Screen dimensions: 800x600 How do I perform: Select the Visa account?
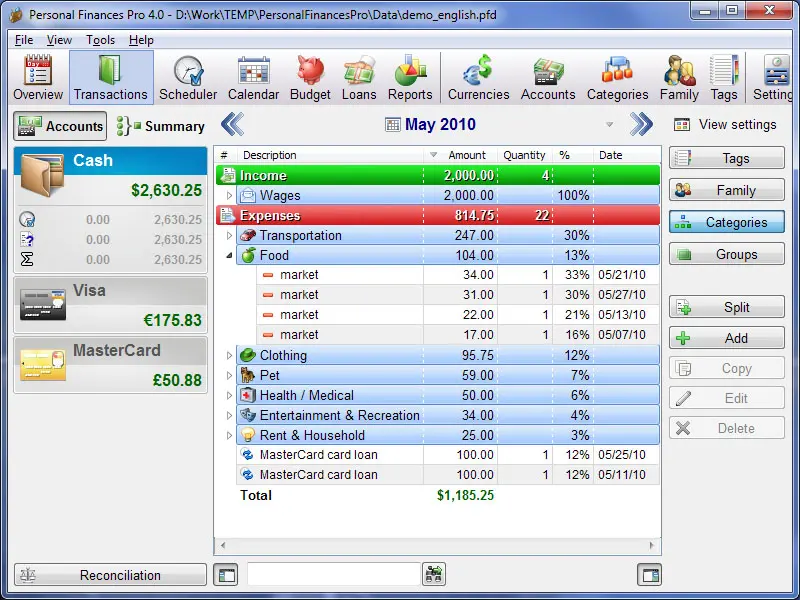[110, 290]
